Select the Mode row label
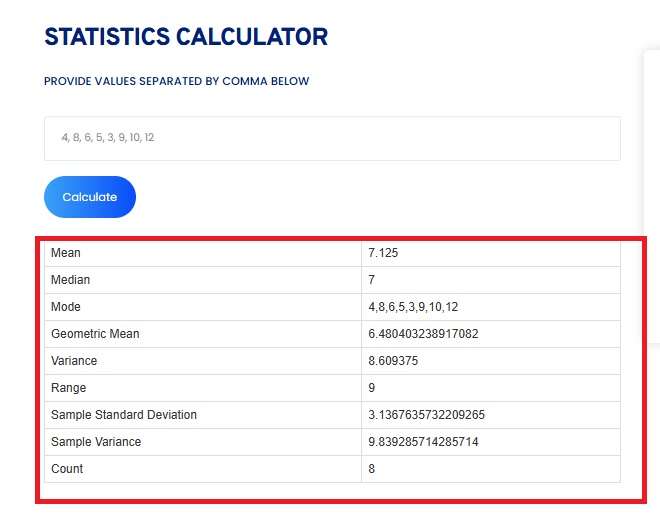 point(66,307)
